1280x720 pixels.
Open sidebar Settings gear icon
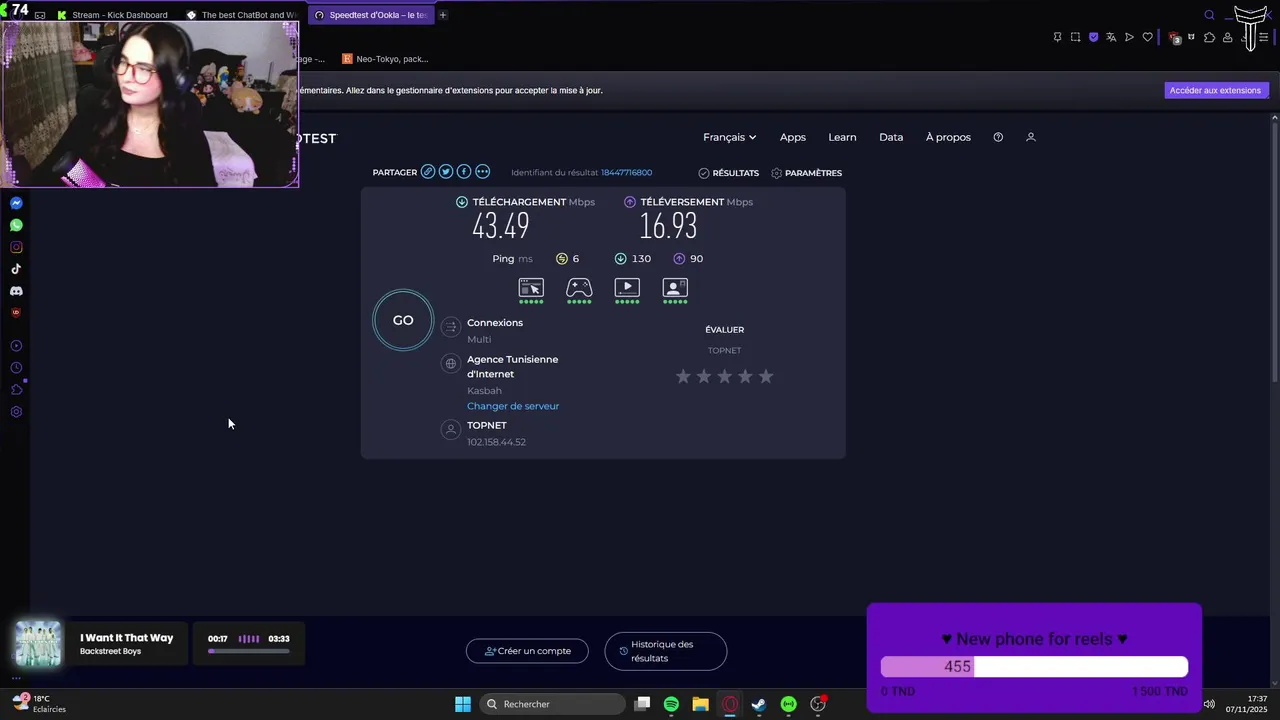(x=16, y=412)
